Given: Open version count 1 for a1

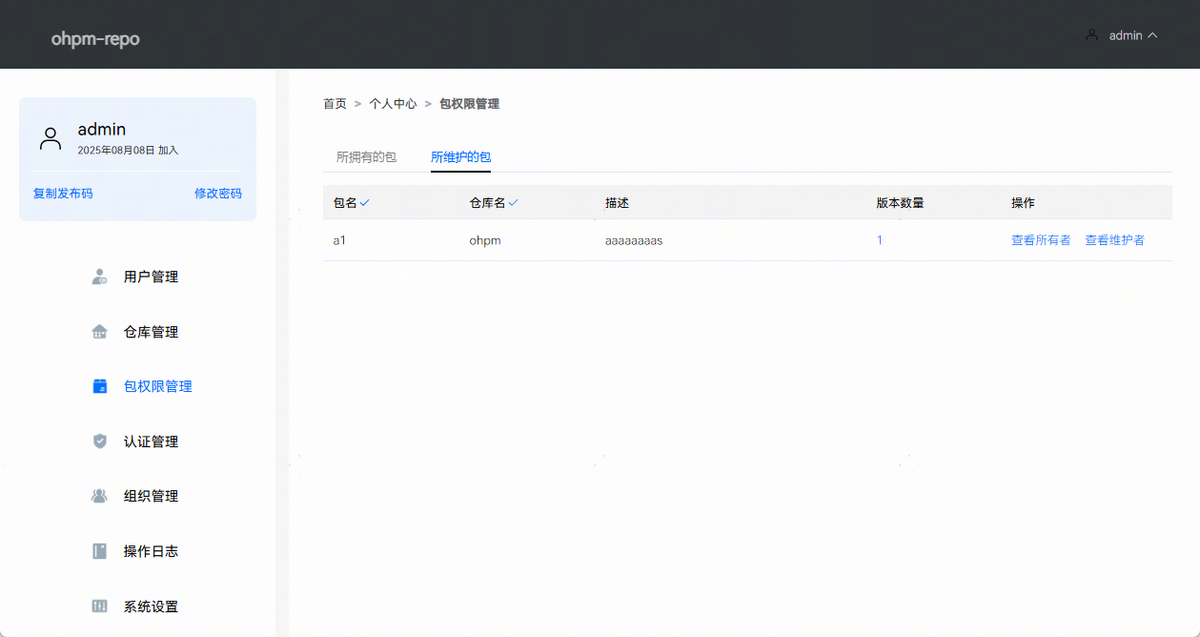Looking at the screenshot, I should [x=880, y=240].
